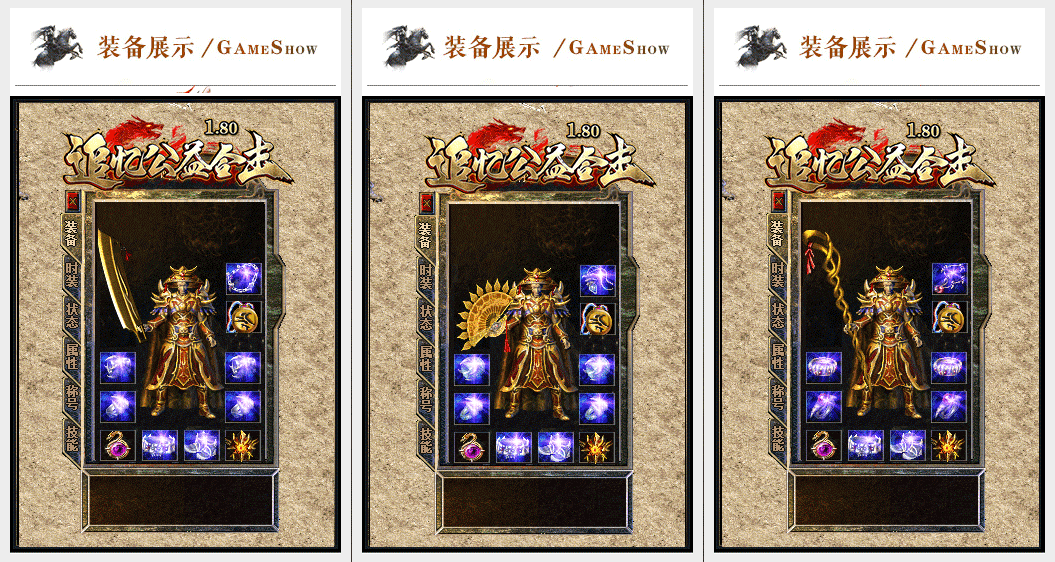Screen dimensions: 1055x562
Task: Click the boots slot in the left panel's bottom row
Action: tap(202, 445)
